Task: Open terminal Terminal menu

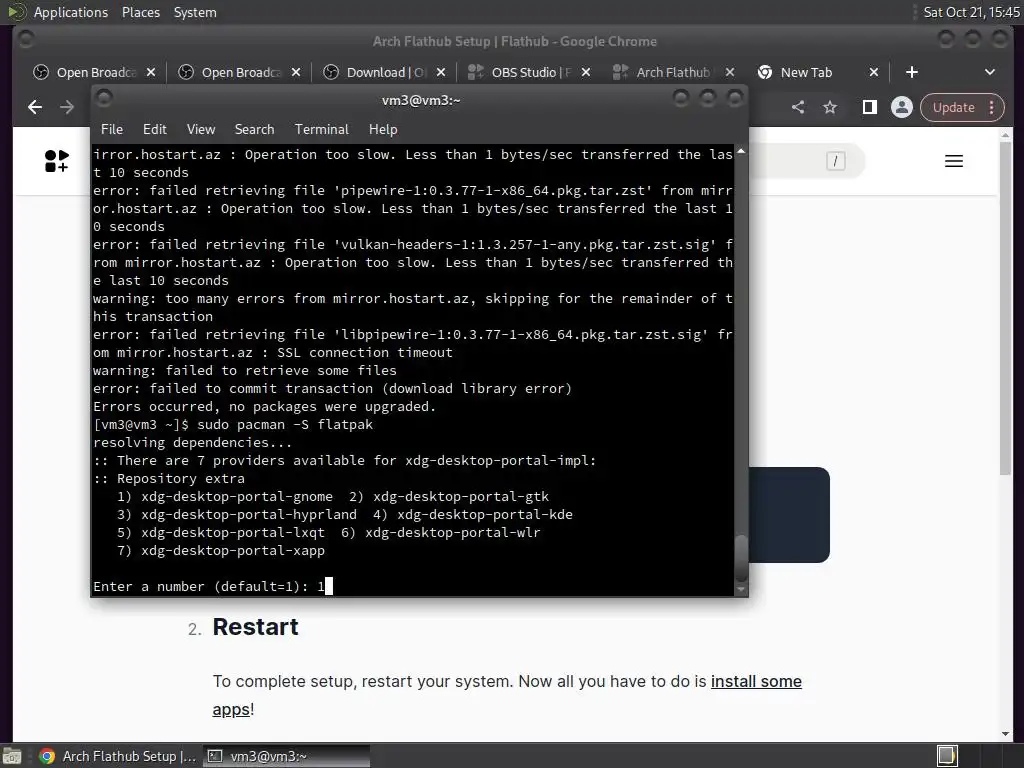Action: tap(322, 129)
